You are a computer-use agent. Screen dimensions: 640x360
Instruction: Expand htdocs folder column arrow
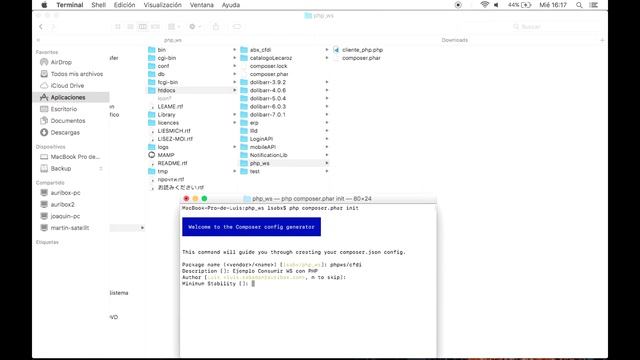click(234, 90)
